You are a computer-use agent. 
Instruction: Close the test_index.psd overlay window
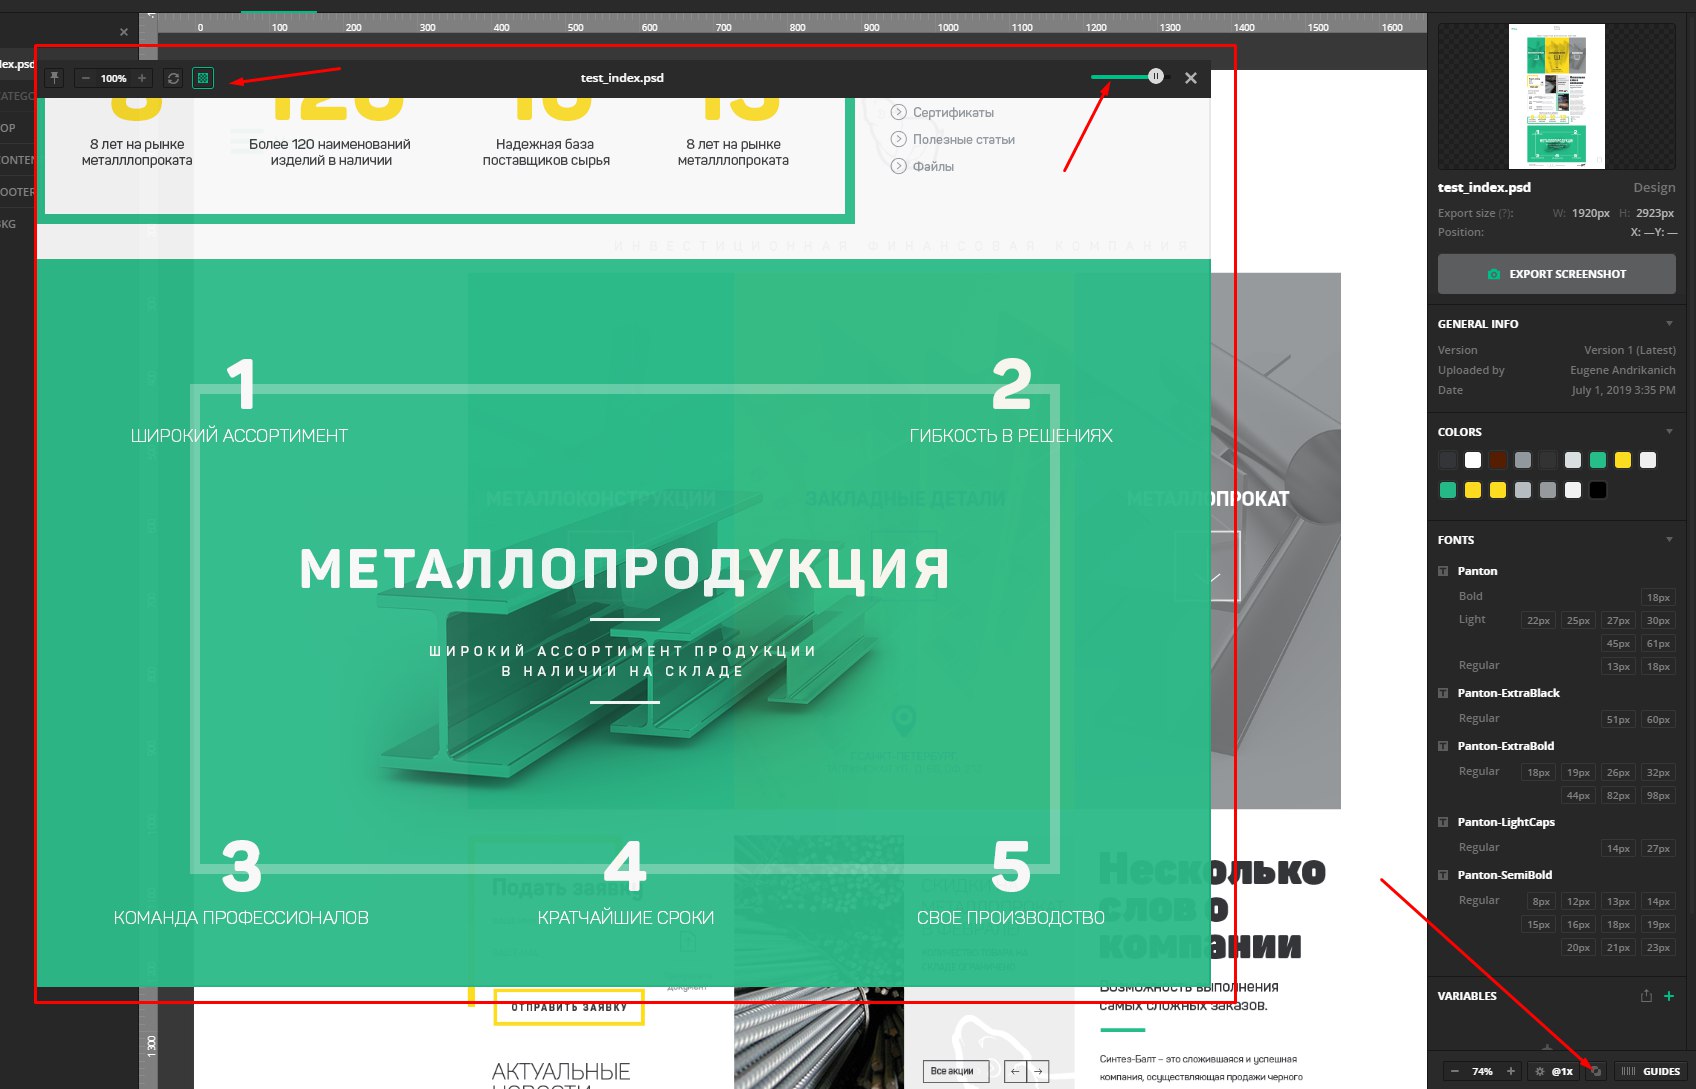1191,78
